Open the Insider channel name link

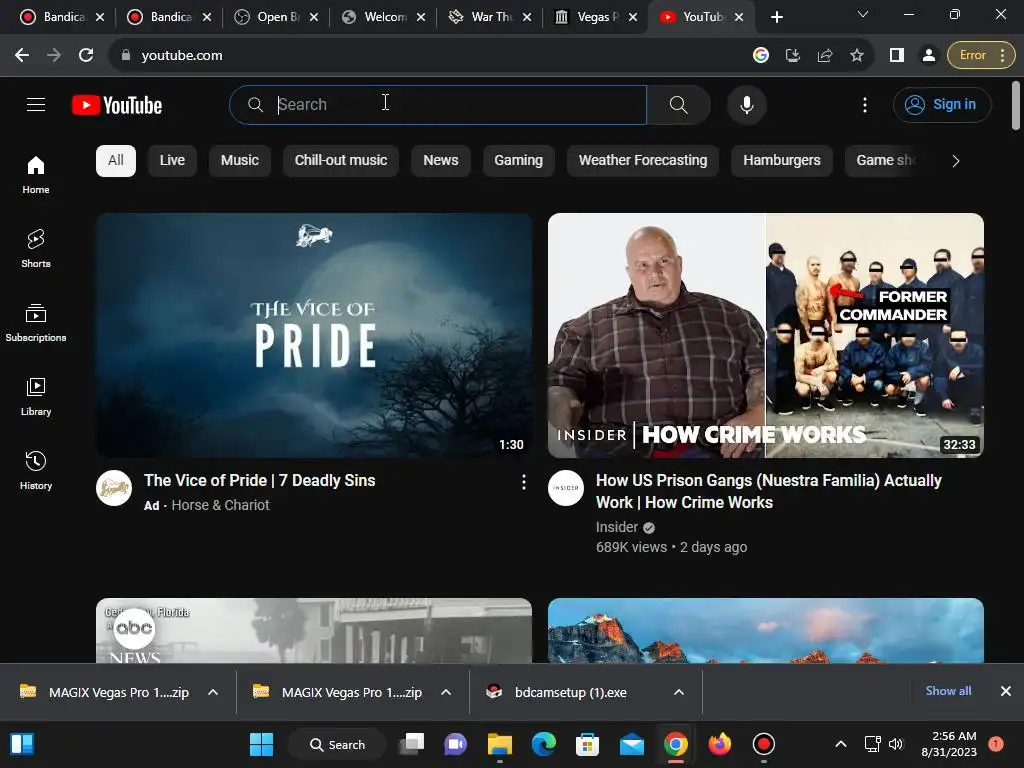(x=616, y=527)
